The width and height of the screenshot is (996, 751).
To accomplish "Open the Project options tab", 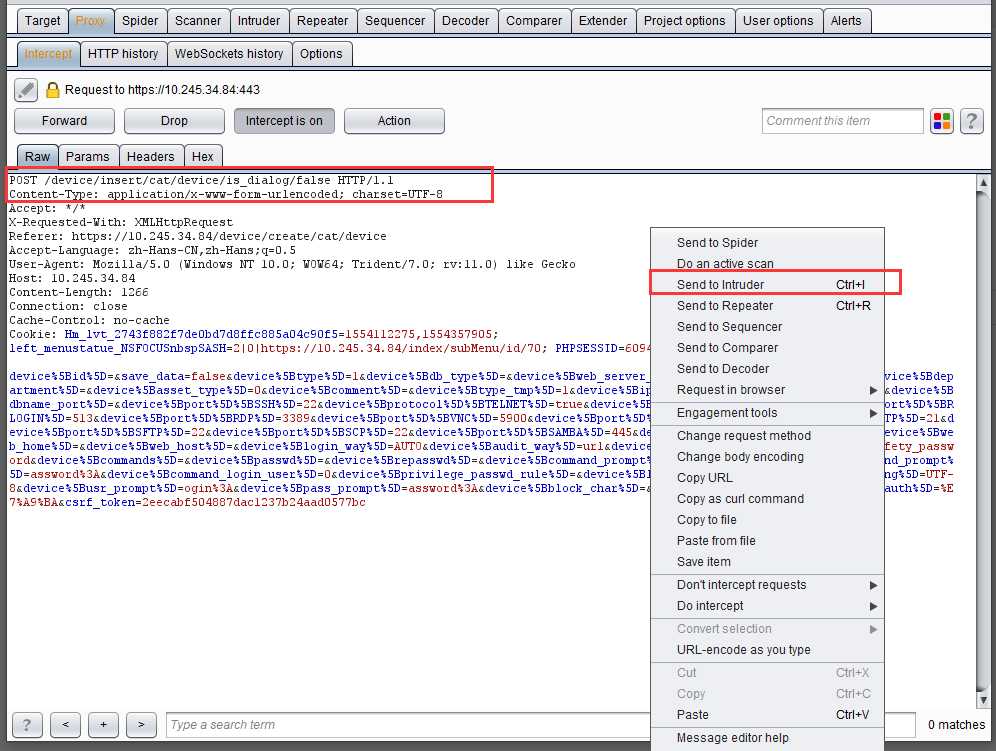I will pyautogui.click(x=685, y=21).
